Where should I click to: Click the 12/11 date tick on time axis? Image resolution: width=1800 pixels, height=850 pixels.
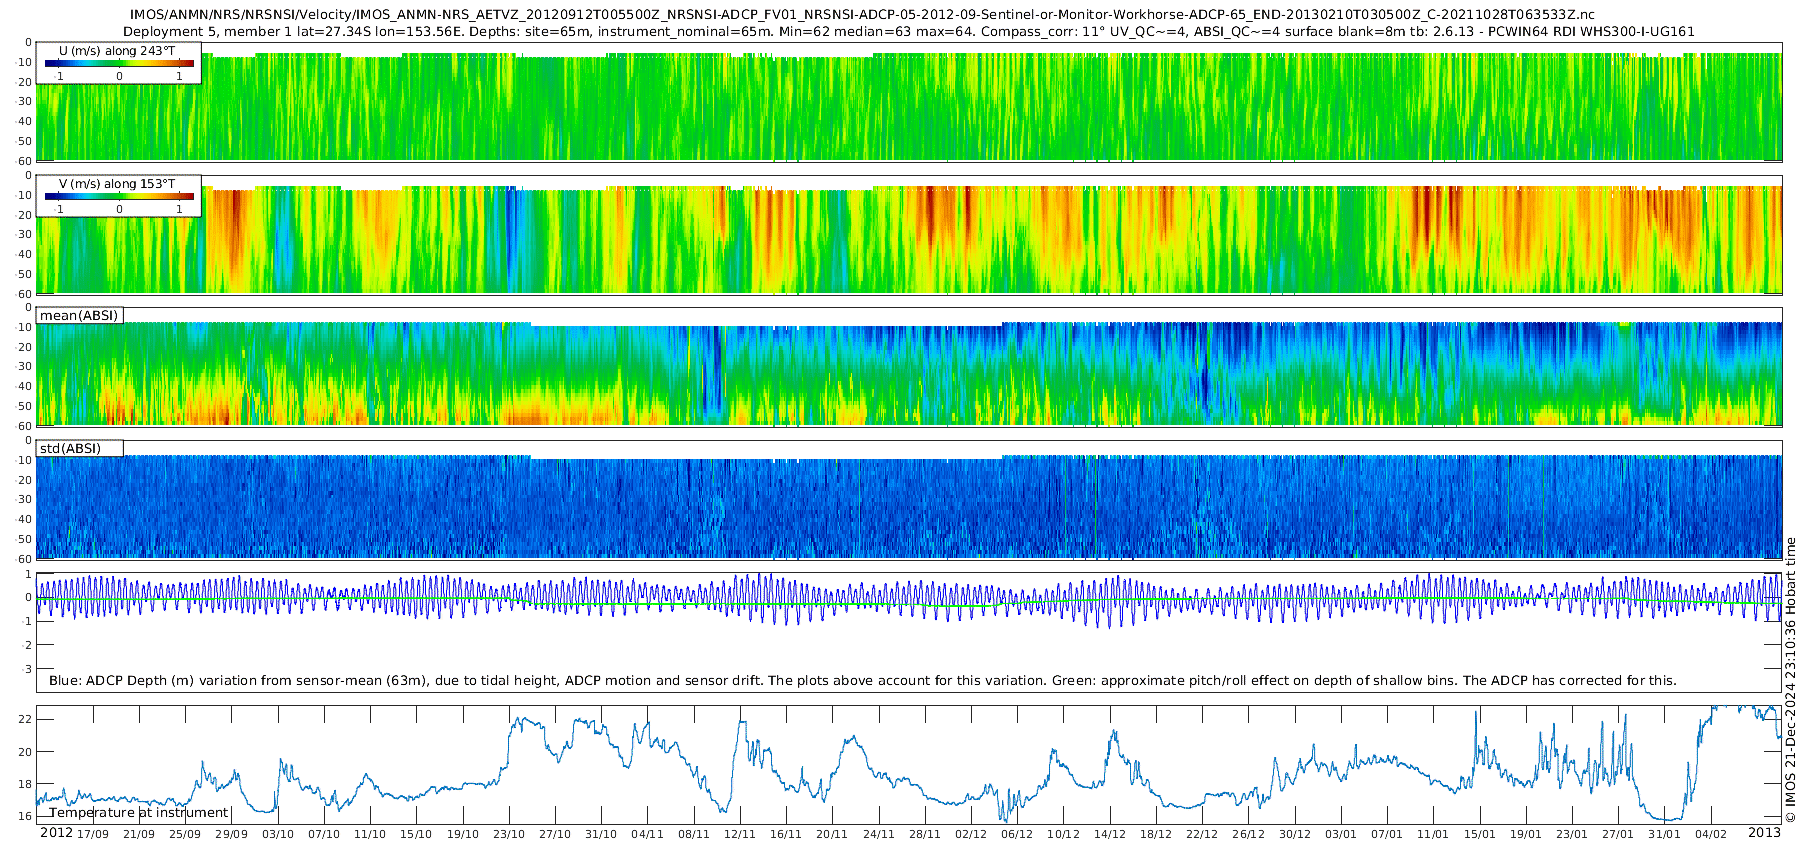(x=740, y=834)
